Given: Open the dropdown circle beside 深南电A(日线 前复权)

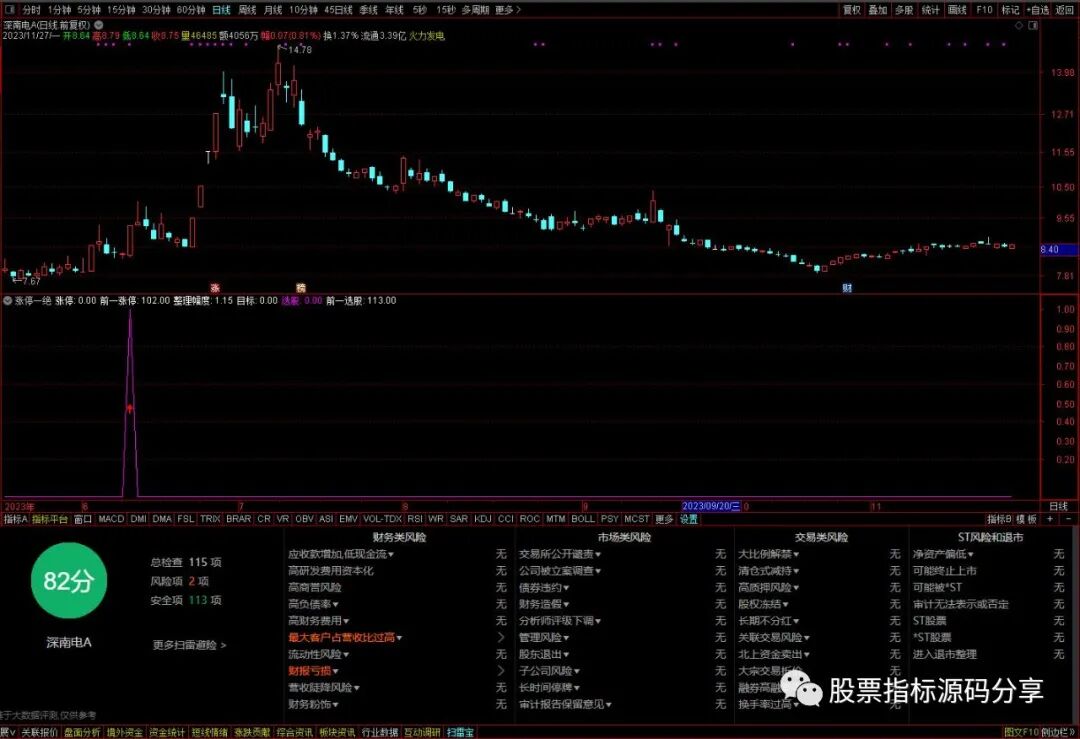Looking at the screenshot, I should [98, 25].
